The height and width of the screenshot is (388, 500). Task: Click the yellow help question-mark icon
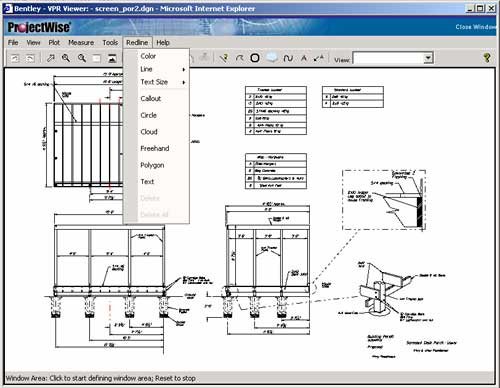coord(487,58)
